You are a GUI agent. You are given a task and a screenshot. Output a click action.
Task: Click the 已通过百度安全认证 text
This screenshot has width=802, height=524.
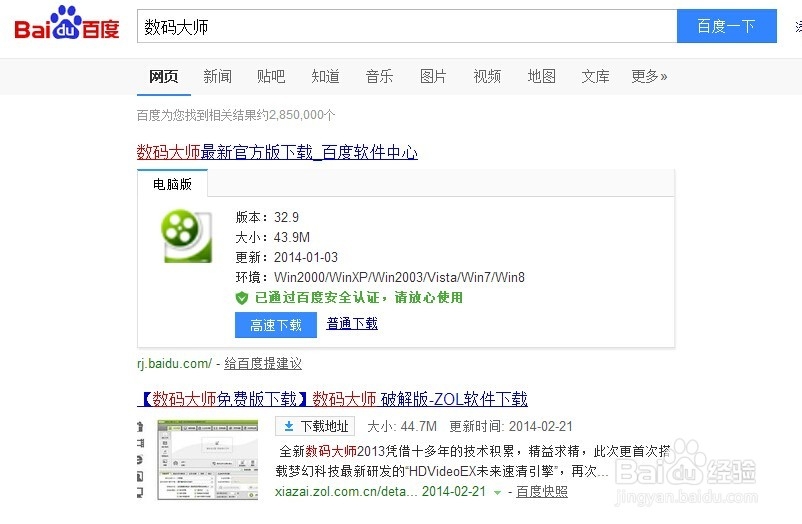point(359,297)
